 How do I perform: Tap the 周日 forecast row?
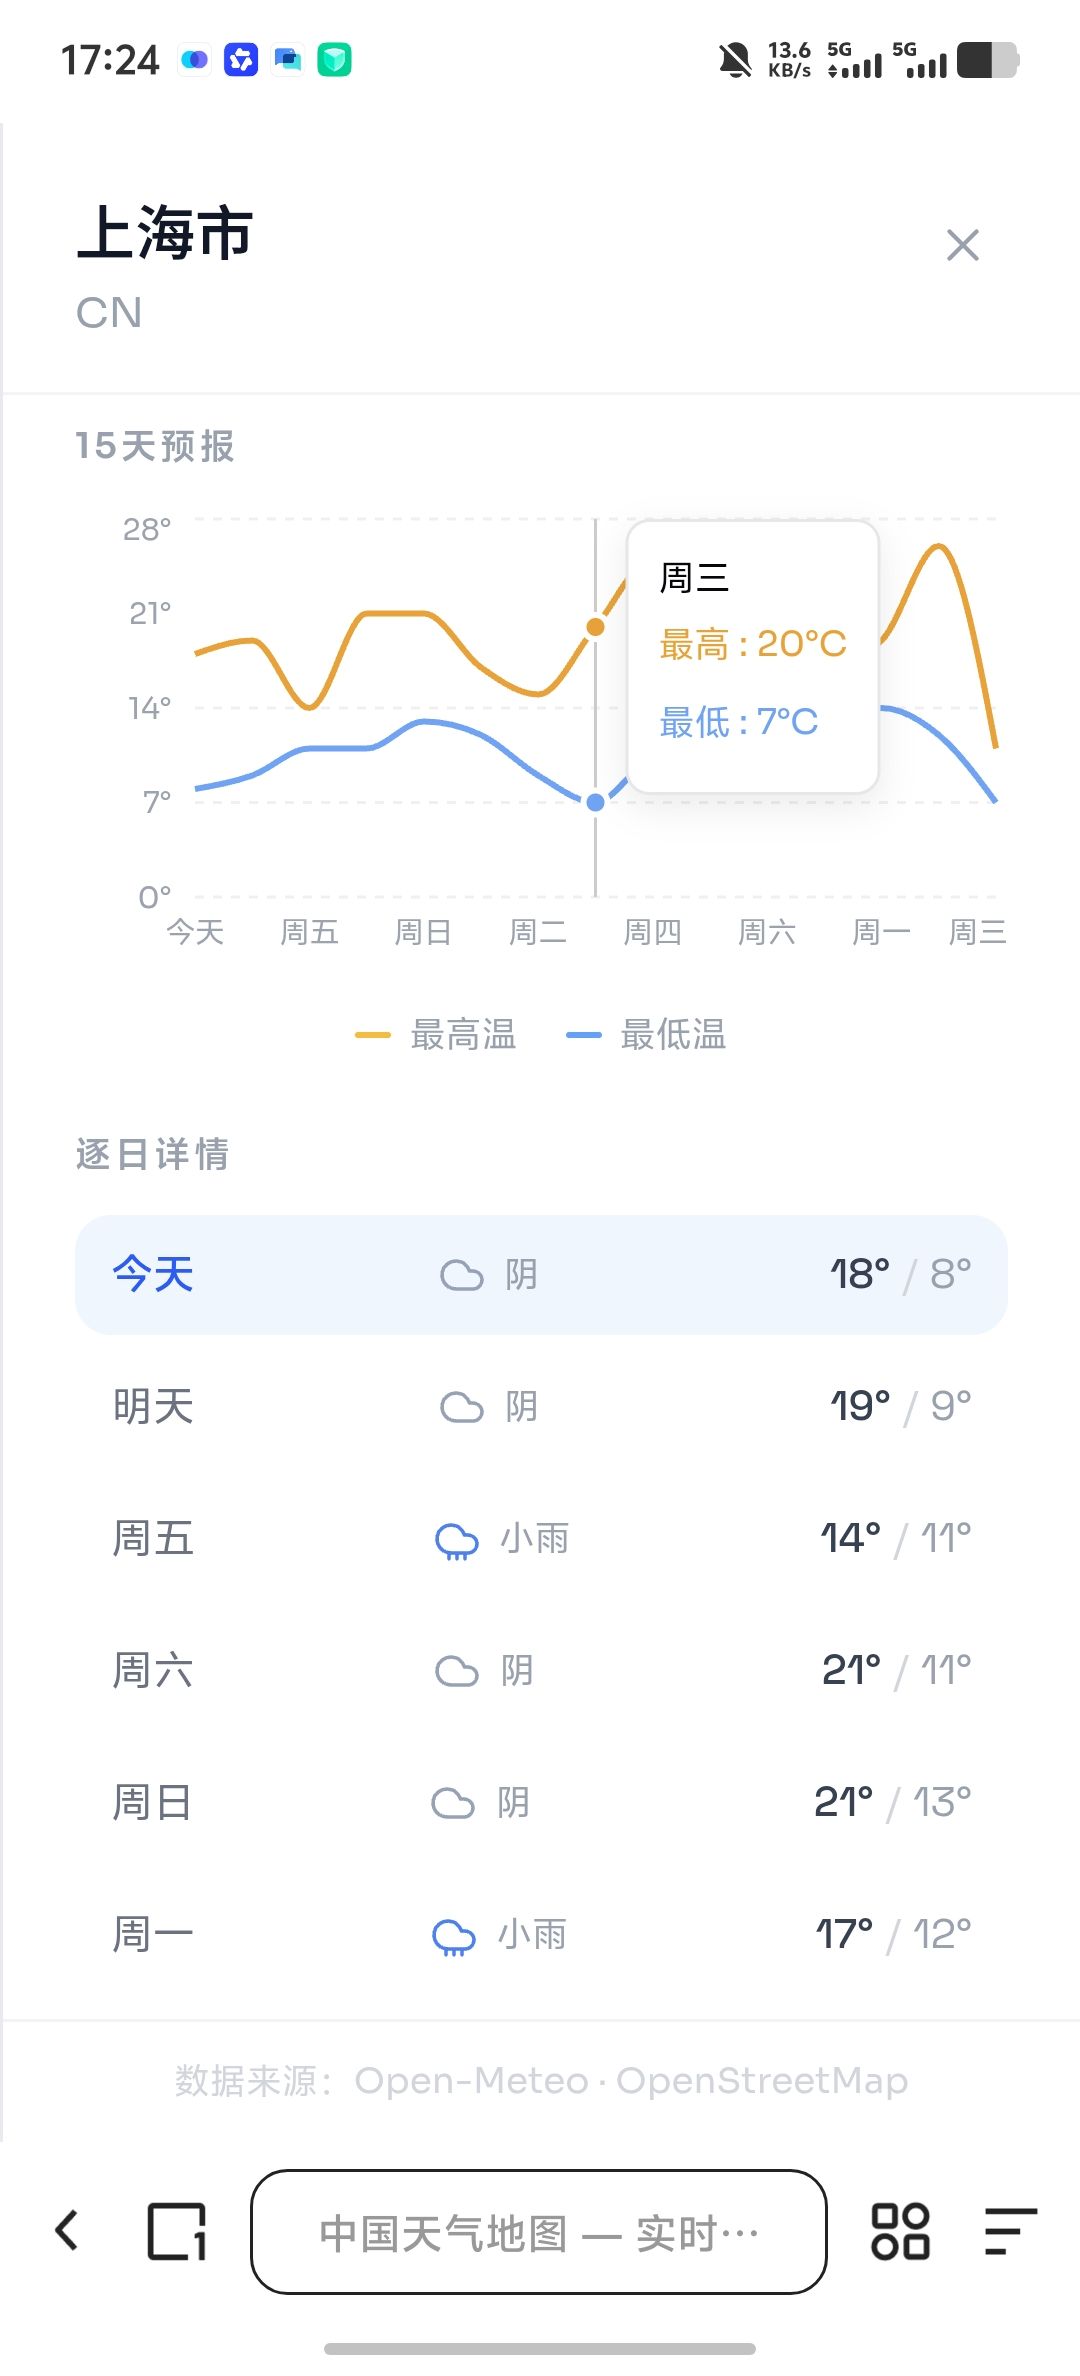(541, 1803)
